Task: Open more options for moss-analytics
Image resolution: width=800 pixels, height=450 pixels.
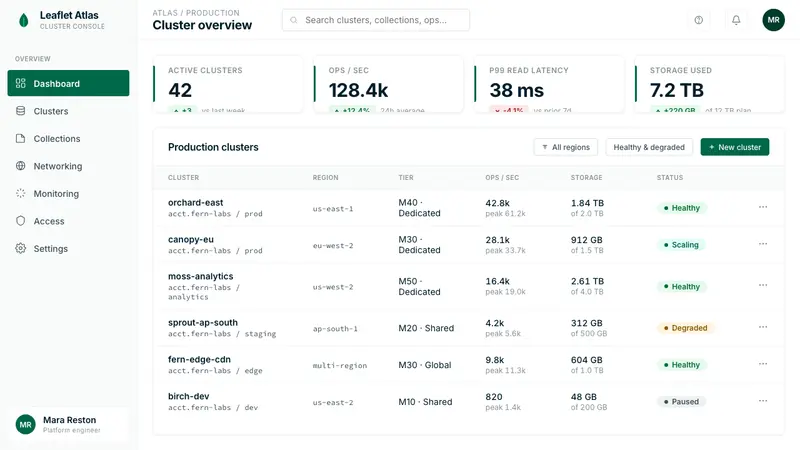Action: [763, 285]
